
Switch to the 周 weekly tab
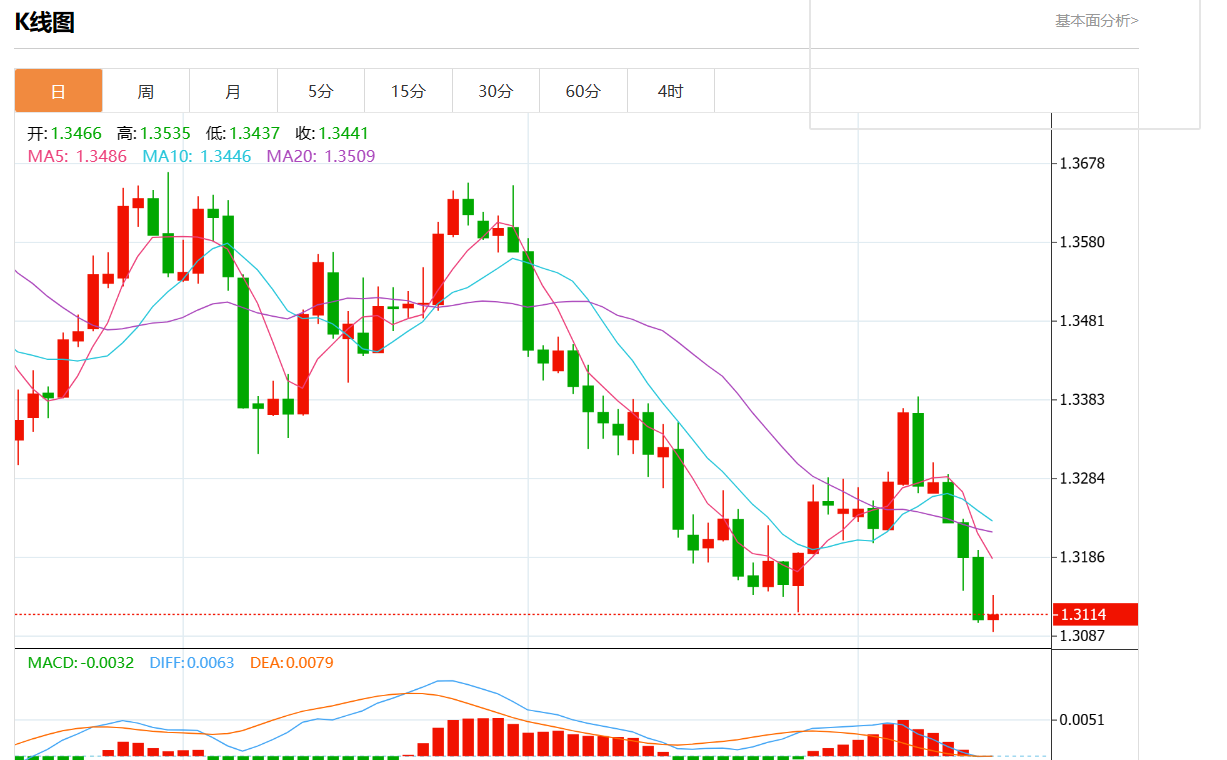coord(146,91)
